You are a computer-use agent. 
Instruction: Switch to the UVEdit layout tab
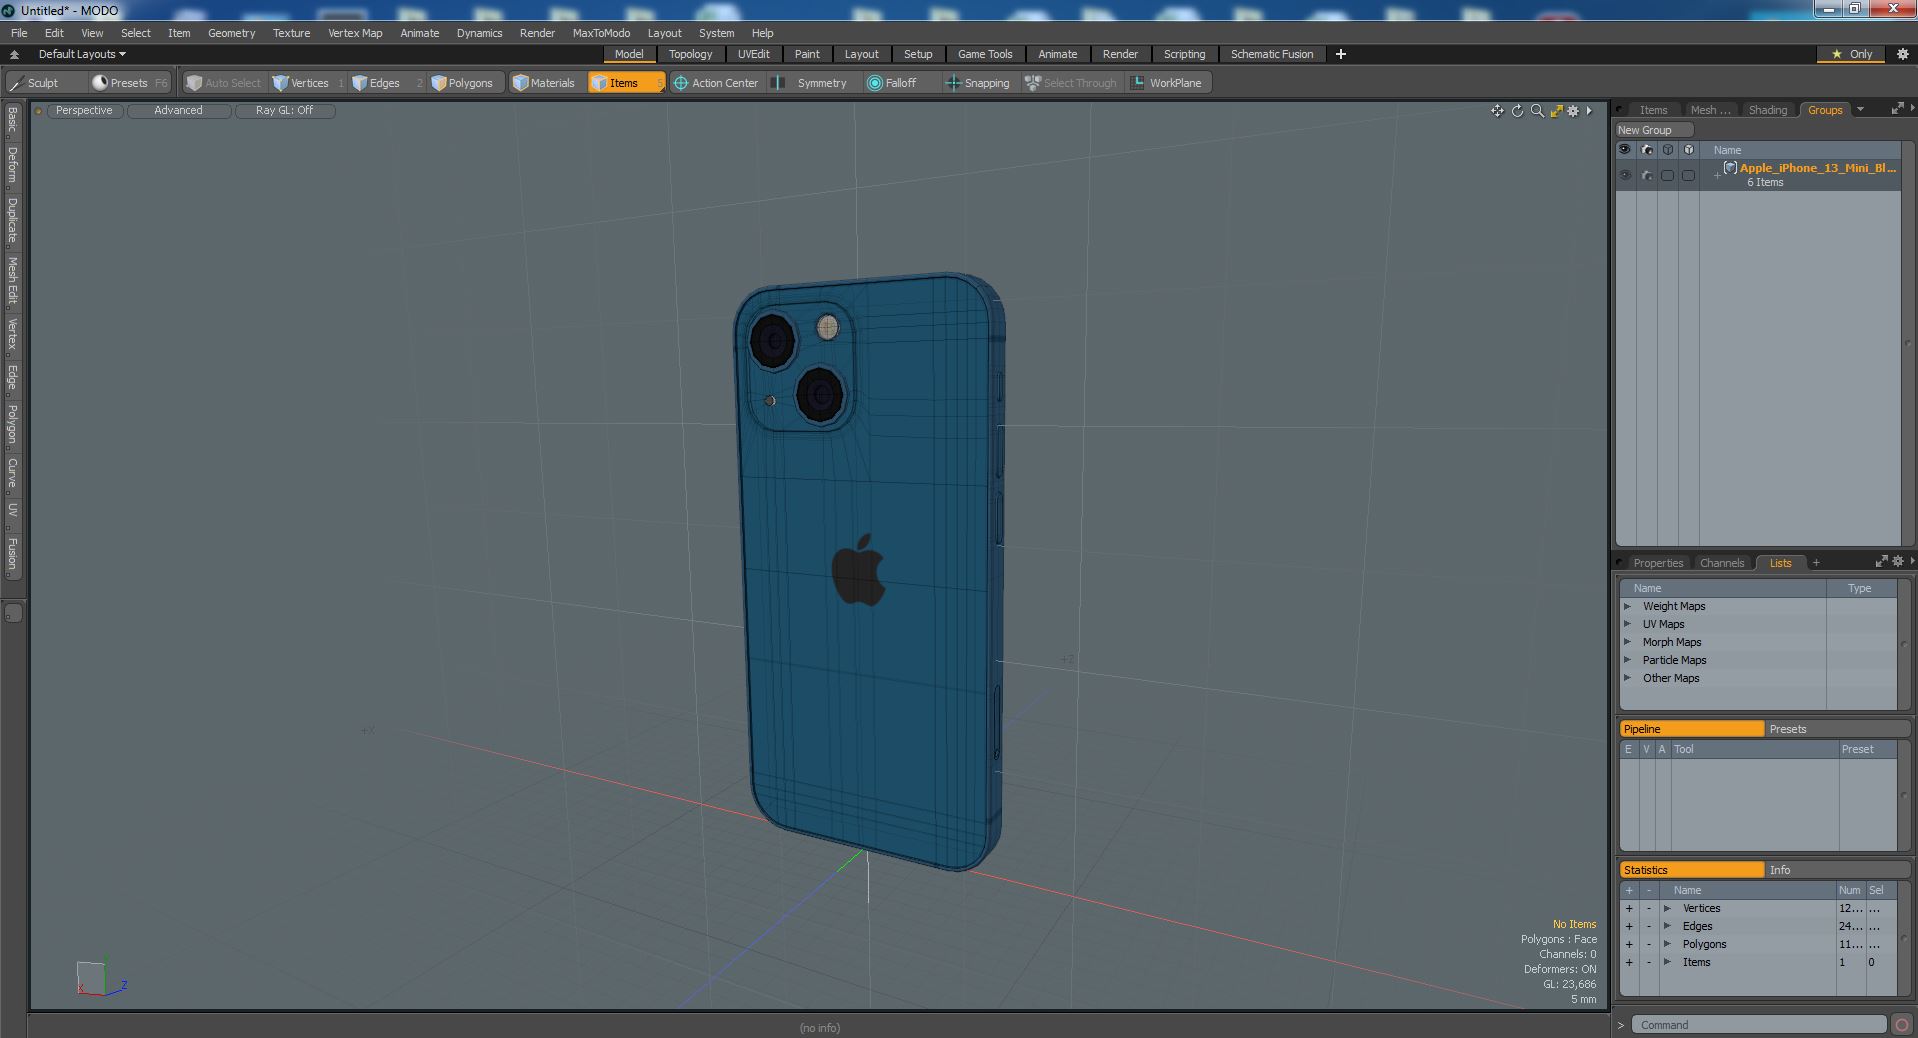[753, 54]
